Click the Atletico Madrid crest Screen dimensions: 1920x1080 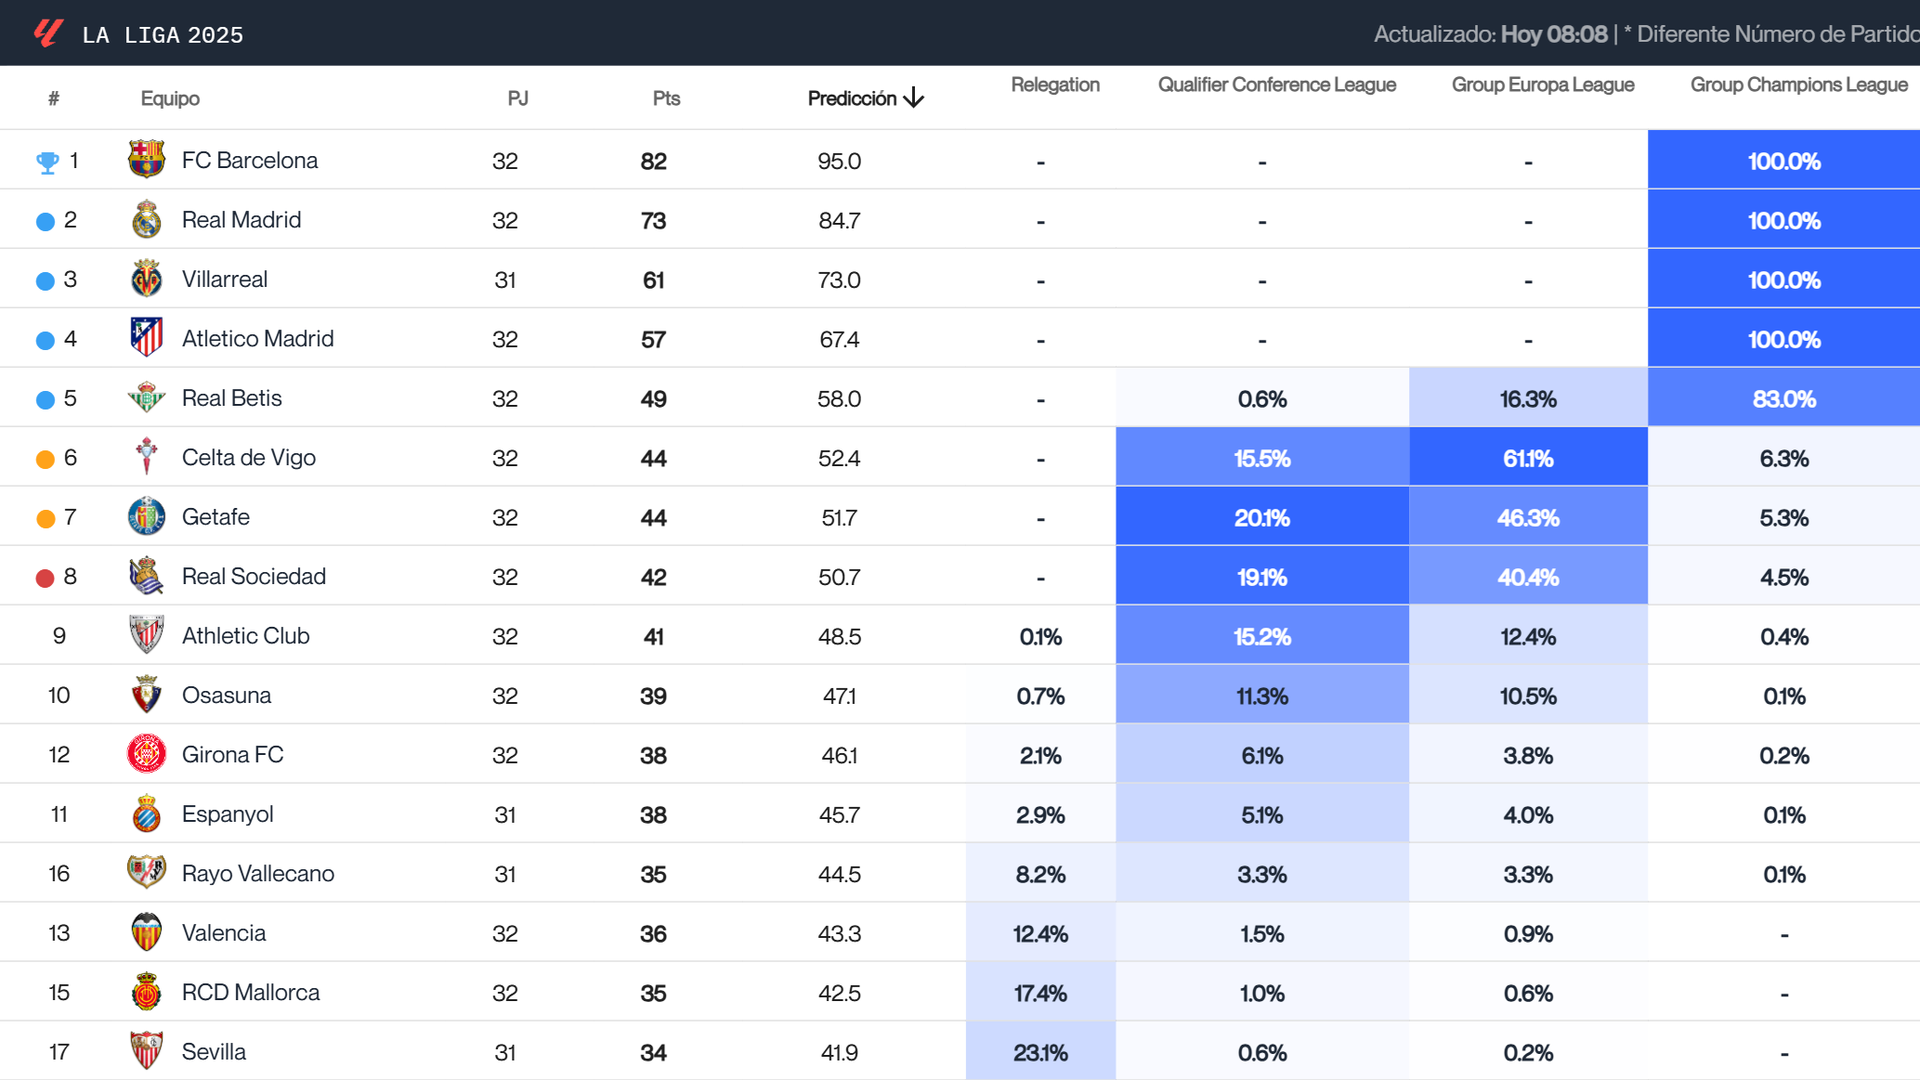pyautogui.click(x=145, y=337)
